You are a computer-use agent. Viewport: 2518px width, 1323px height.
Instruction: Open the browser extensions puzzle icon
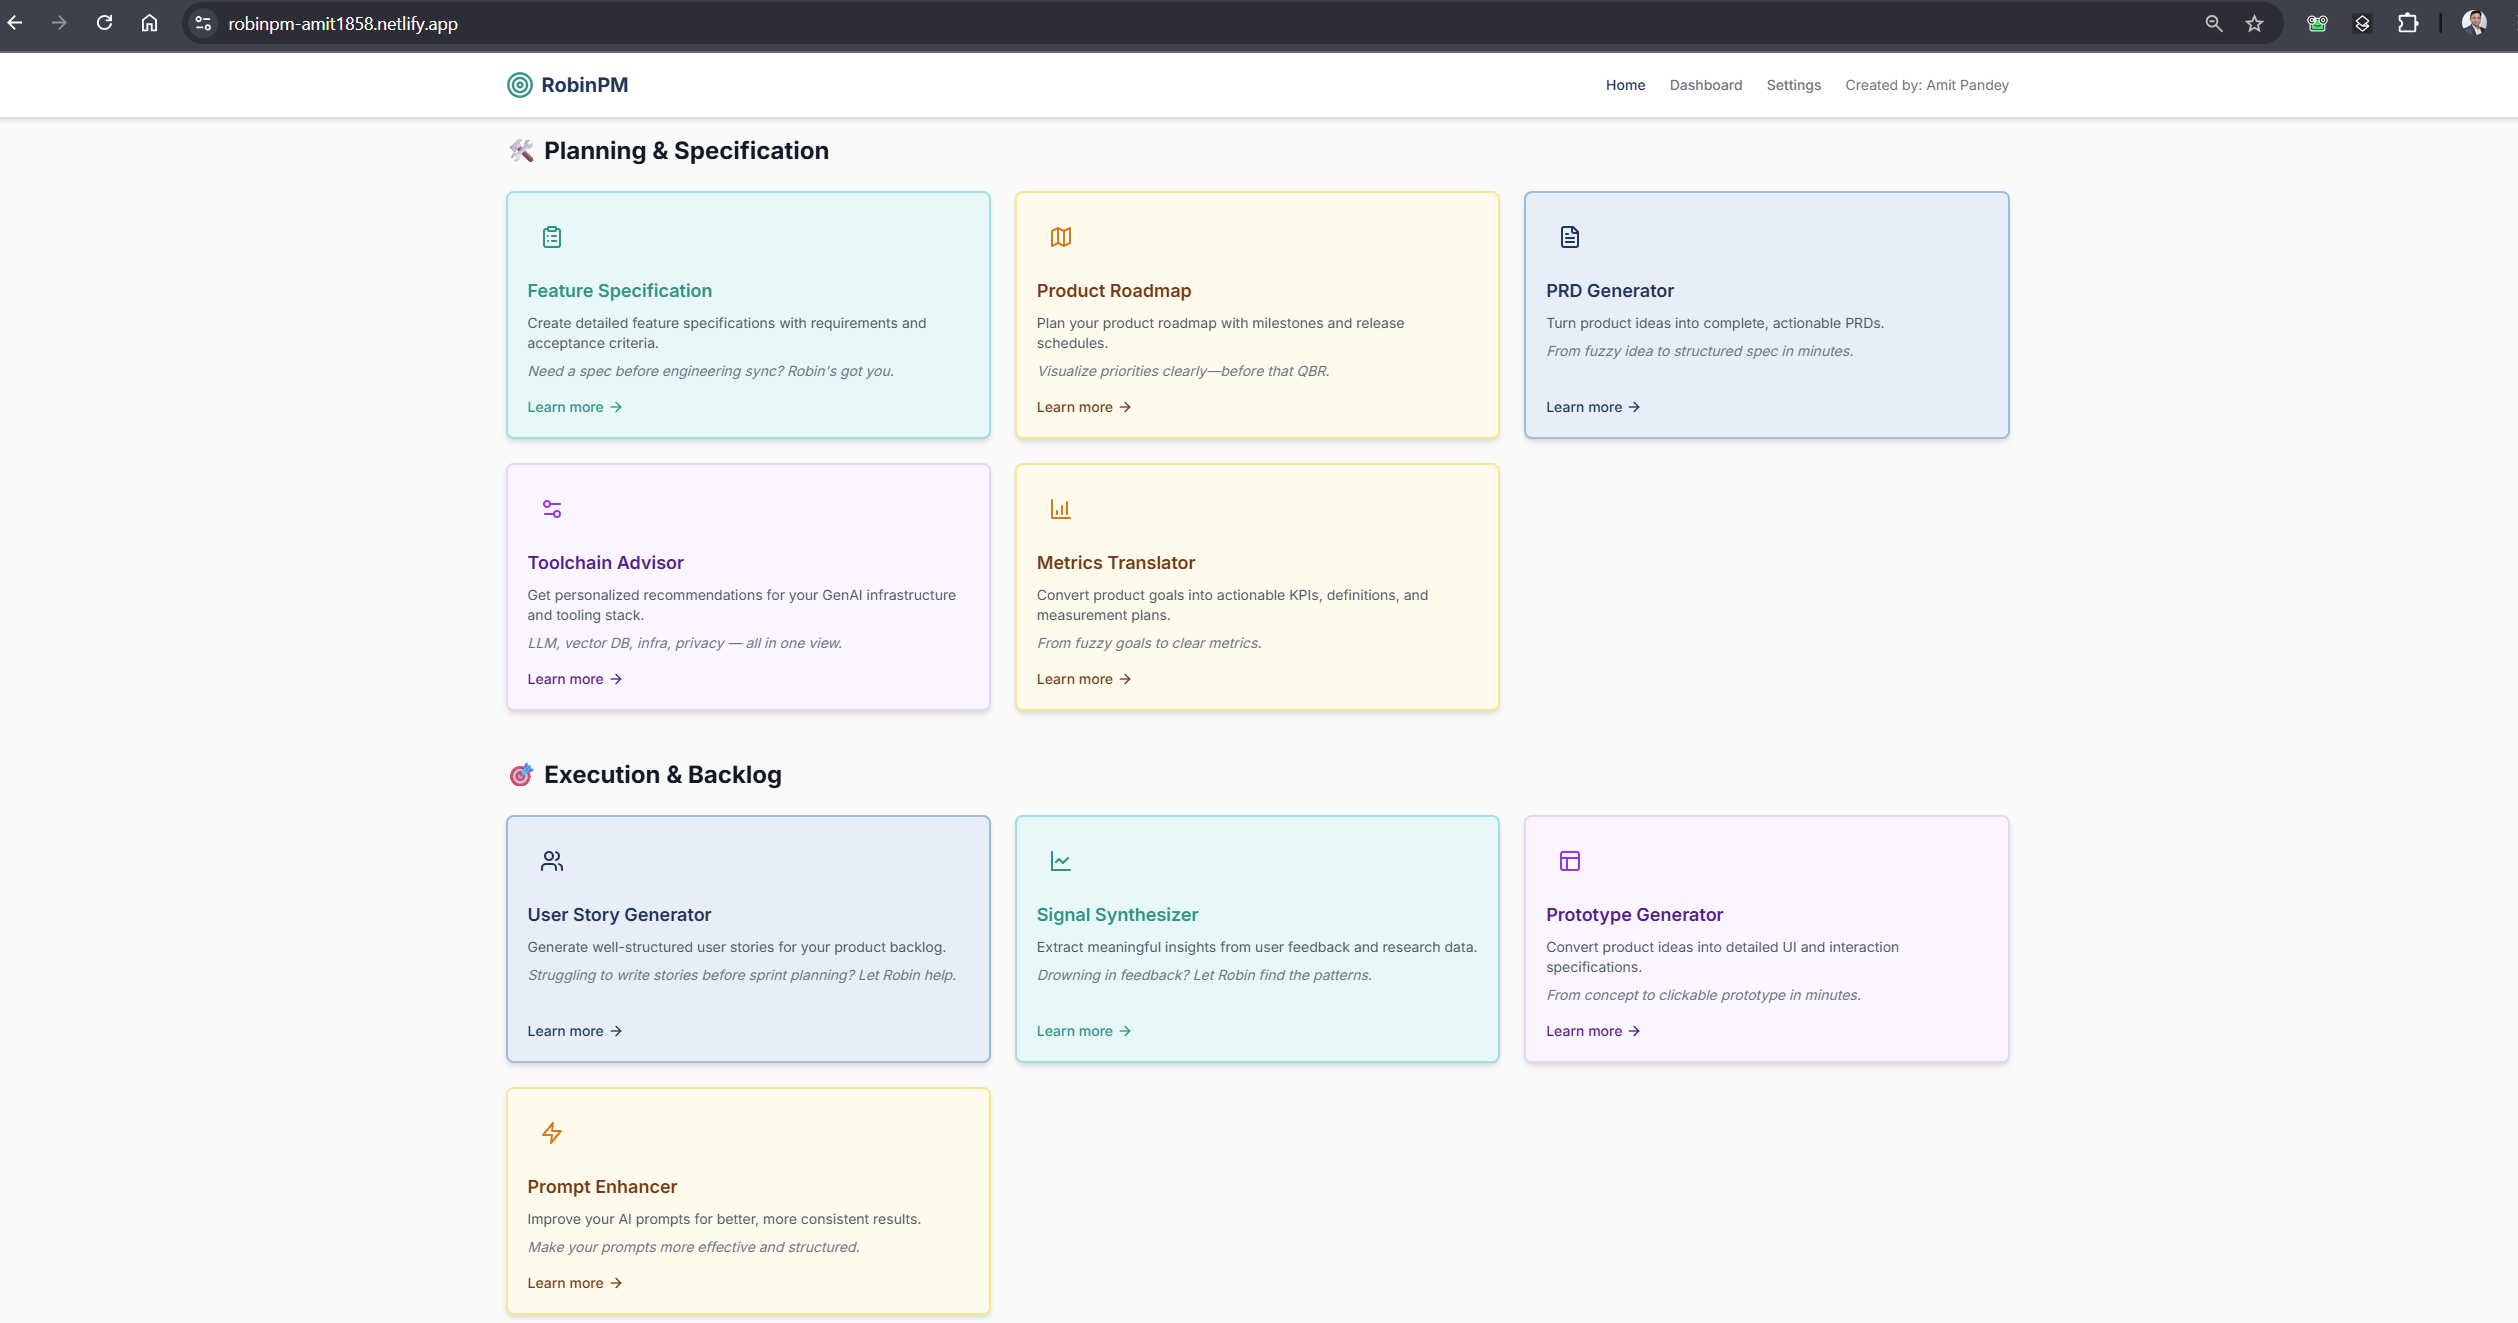[x=2408, y=23]
